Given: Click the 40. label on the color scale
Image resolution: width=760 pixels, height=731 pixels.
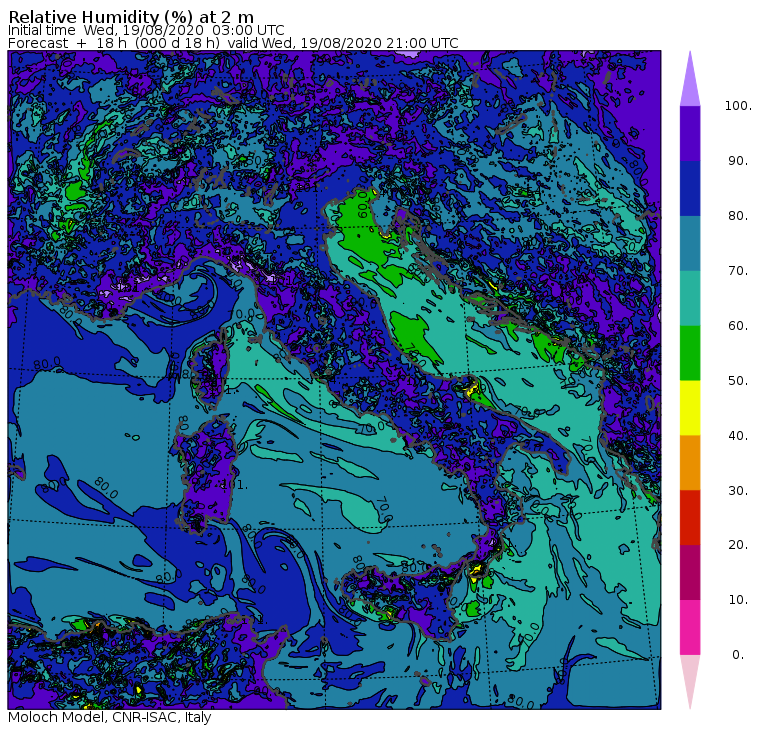Looking at the screenshot, I should tap(738, 436).
